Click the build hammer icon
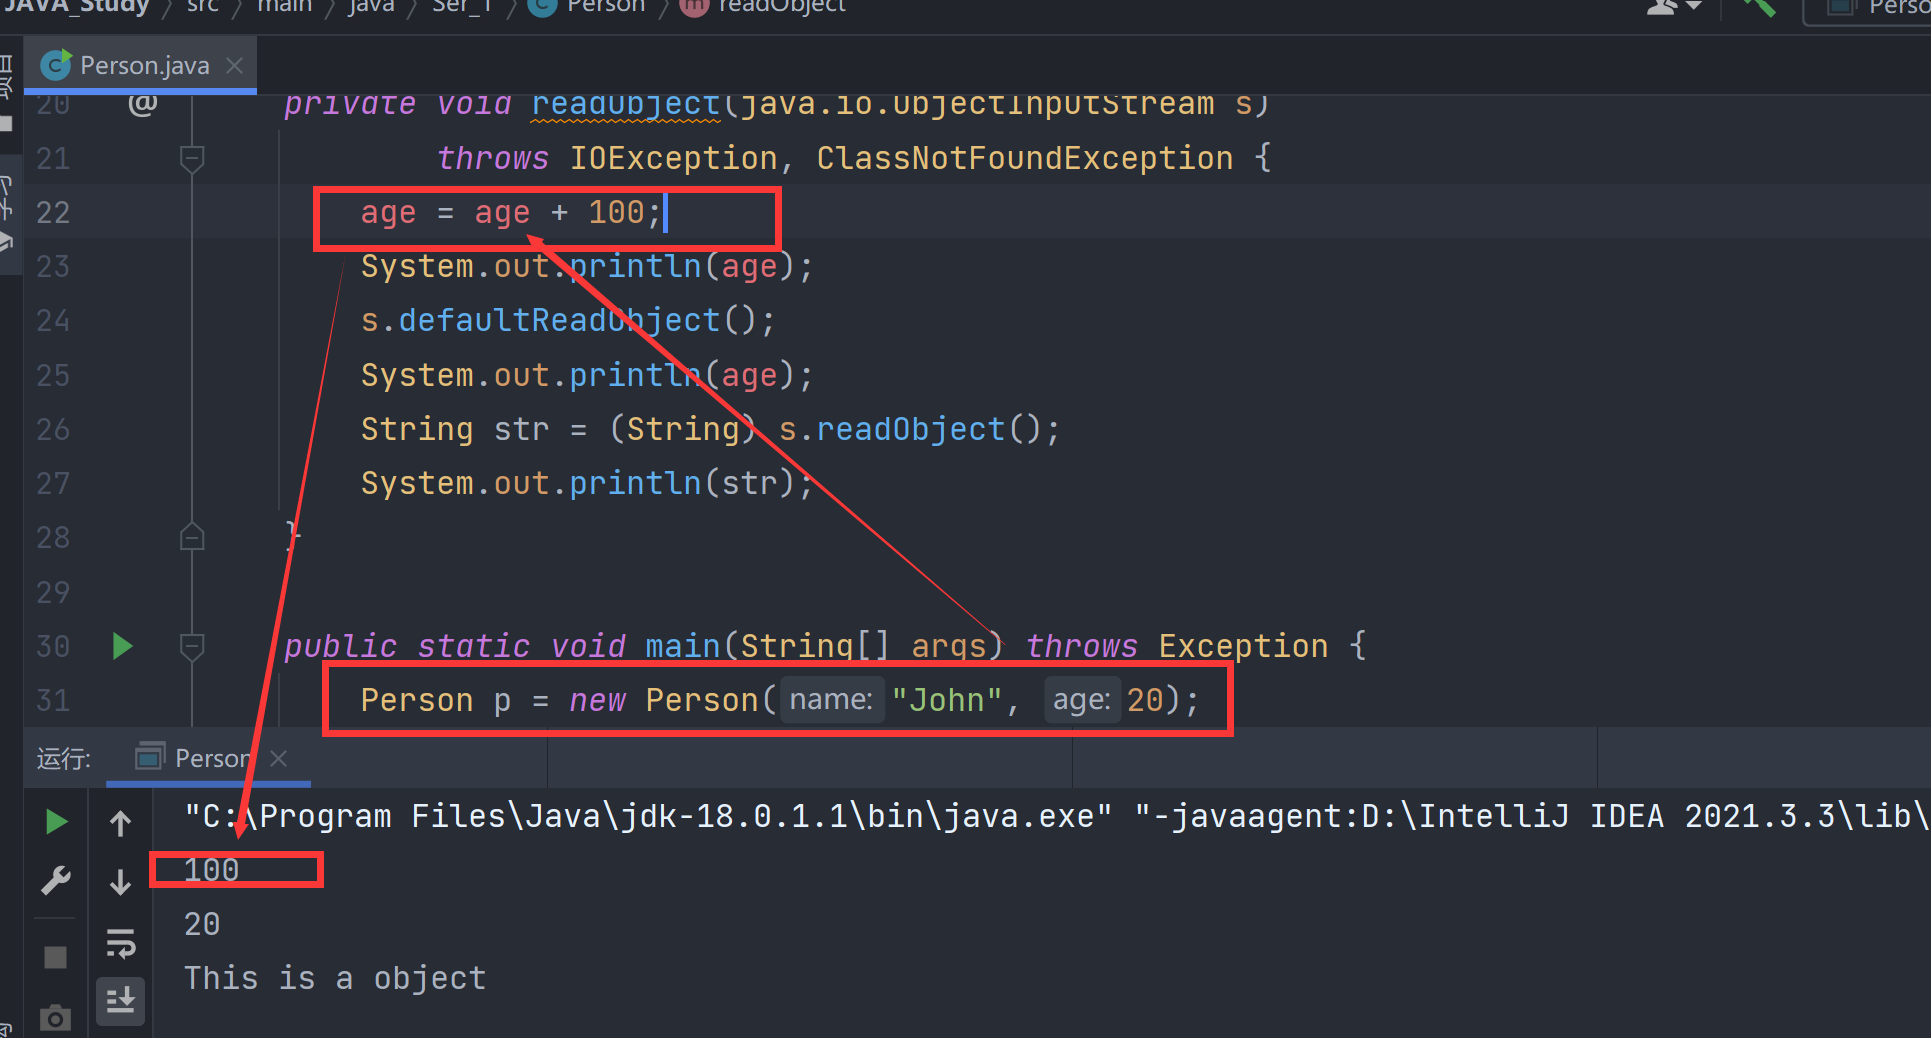Screen dimensions: 1931x1038 click(1759, 7)
